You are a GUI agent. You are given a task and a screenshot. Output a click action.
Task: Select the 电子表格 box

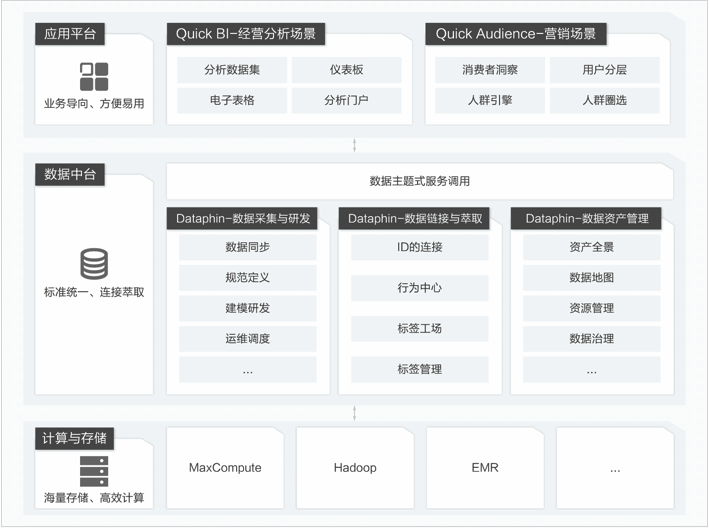click(x=232, y=100)
